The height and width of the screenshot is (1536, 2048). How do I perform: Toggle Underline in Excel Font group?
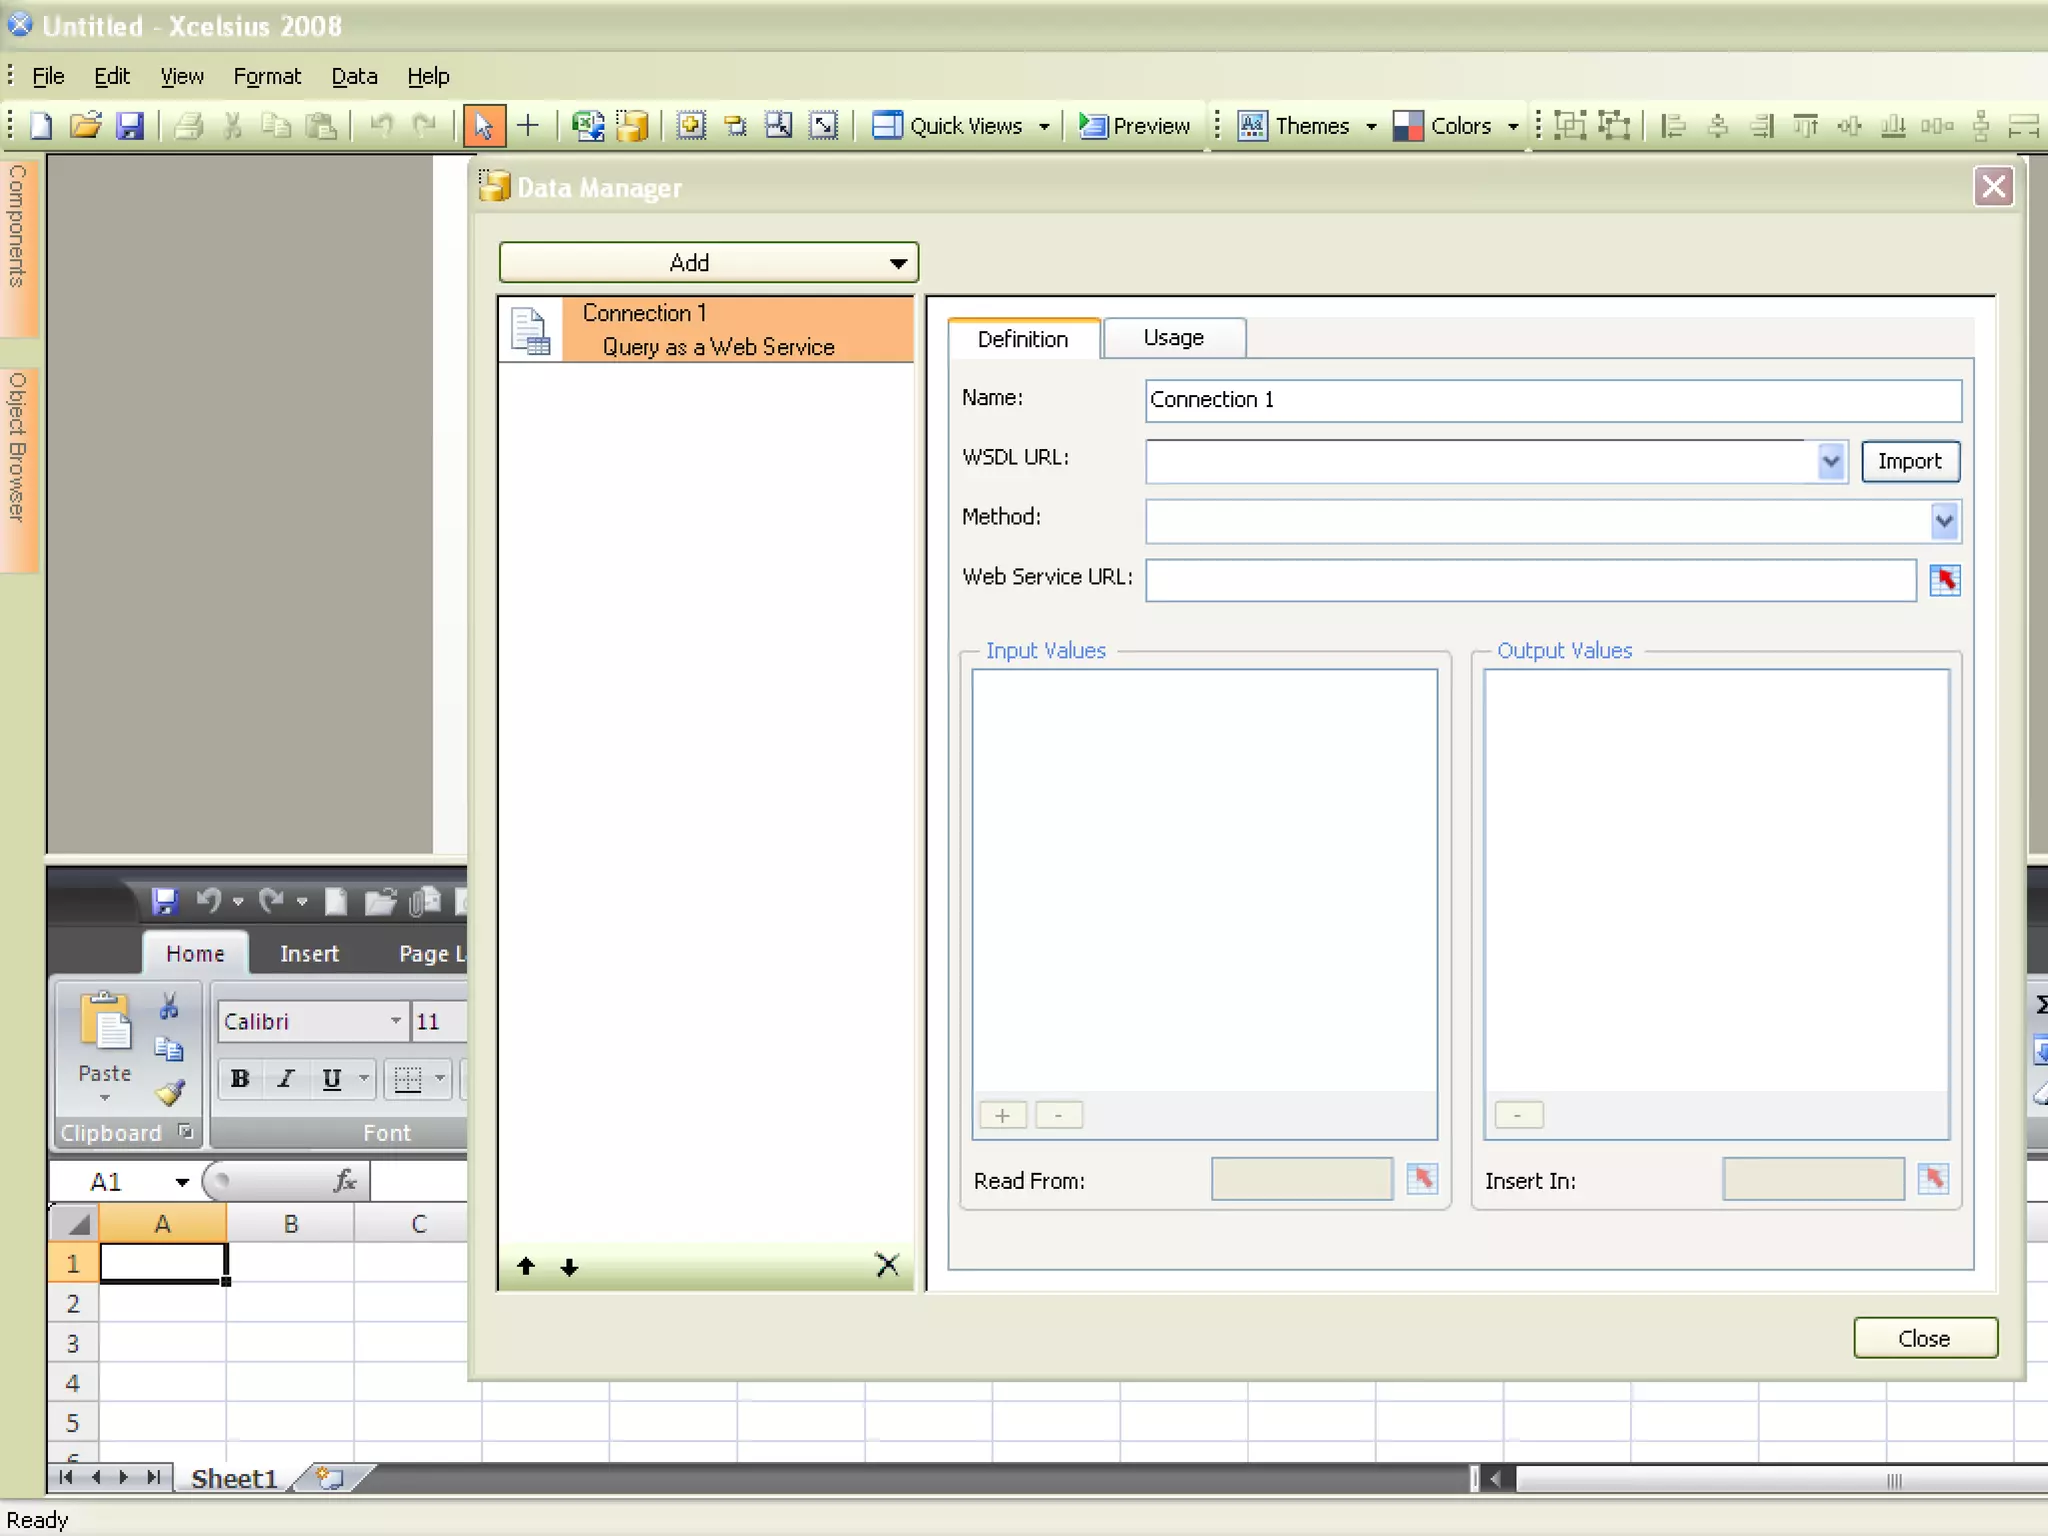point(331,1078)
